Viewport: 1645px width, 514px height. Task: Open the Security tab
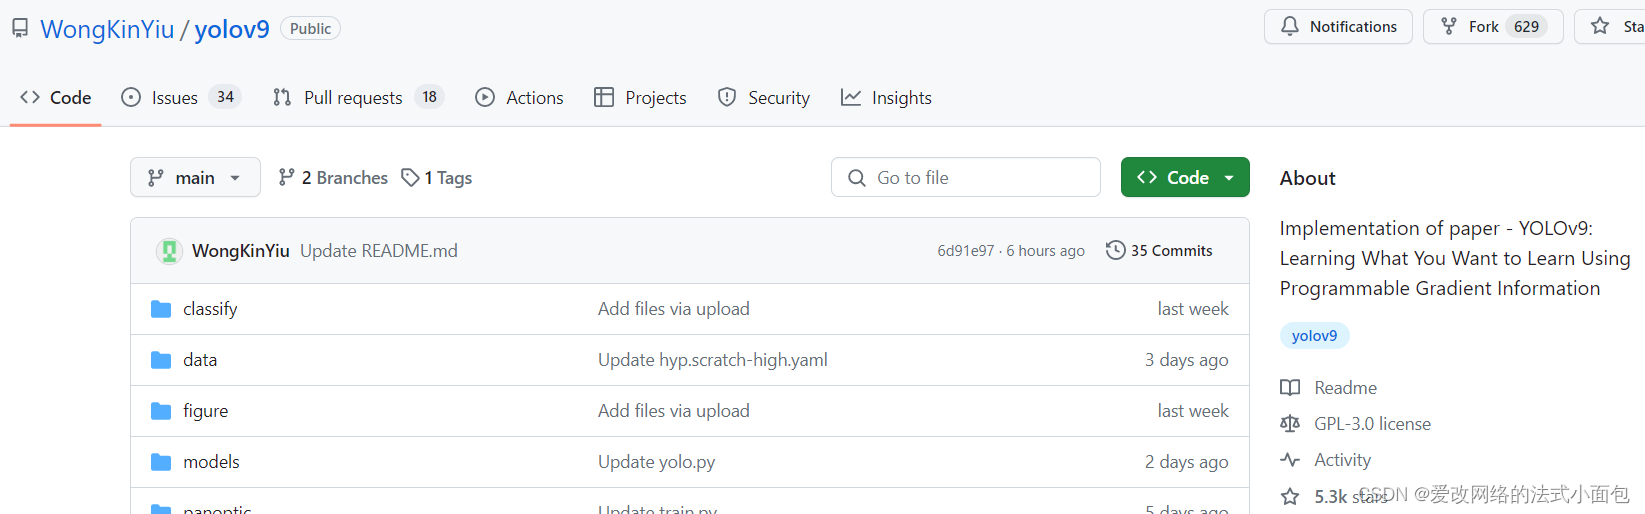[x=764, y=97]
